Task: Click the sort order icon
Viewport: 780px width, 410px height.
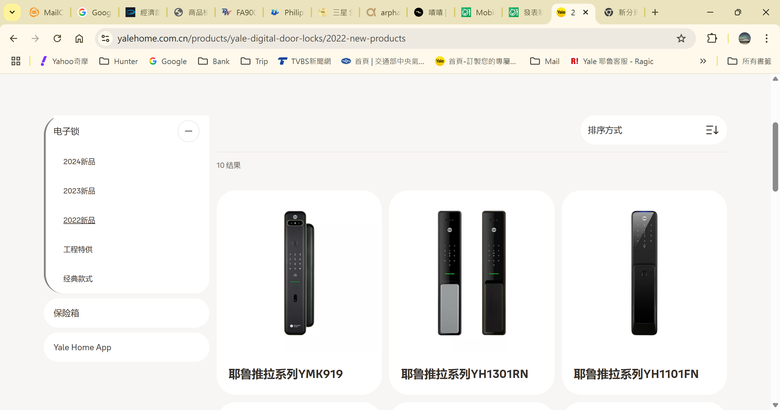Action: (x=712, y=130)
